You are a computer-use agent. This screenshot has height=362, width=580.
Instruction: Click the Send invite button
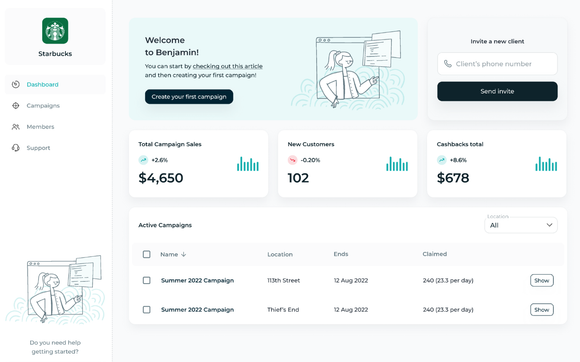[497, 91]
